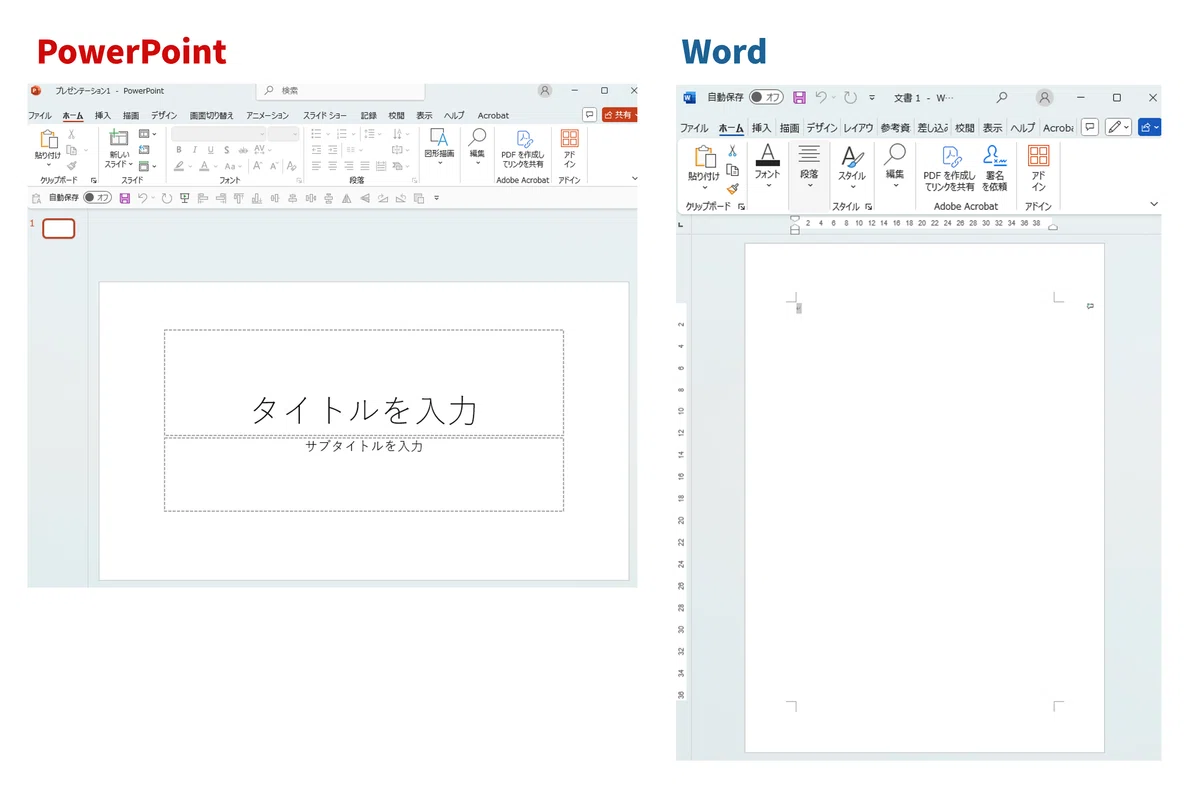Screen dimensions: 1200x797
Task: Click the search magnifier in Word title bar
Action: (1002, 97)
